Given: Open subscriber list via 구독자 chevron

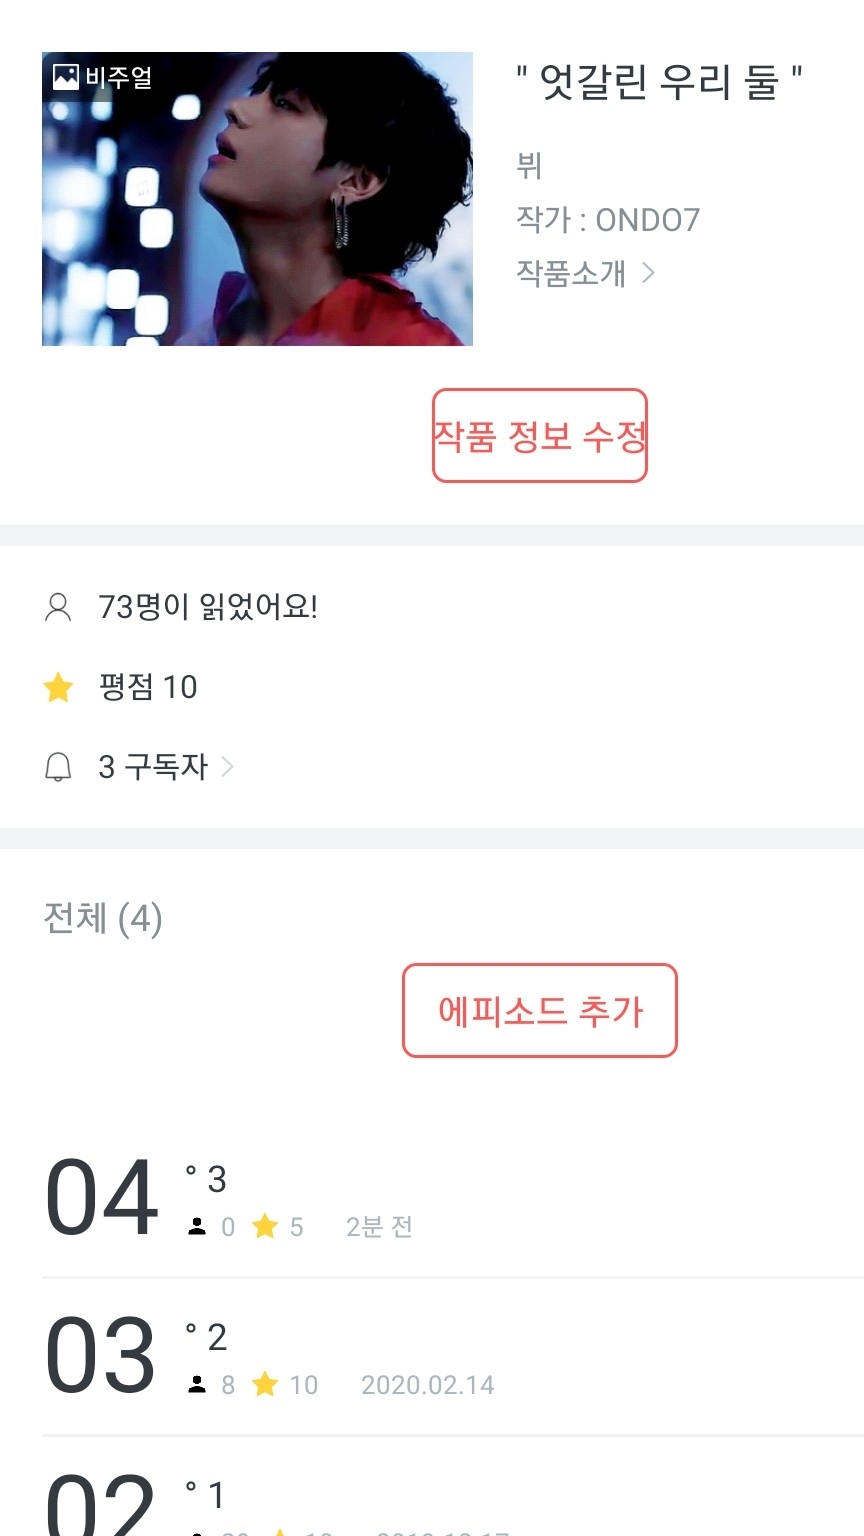Looking at the screenshot, I should click(x=227, y=767).
